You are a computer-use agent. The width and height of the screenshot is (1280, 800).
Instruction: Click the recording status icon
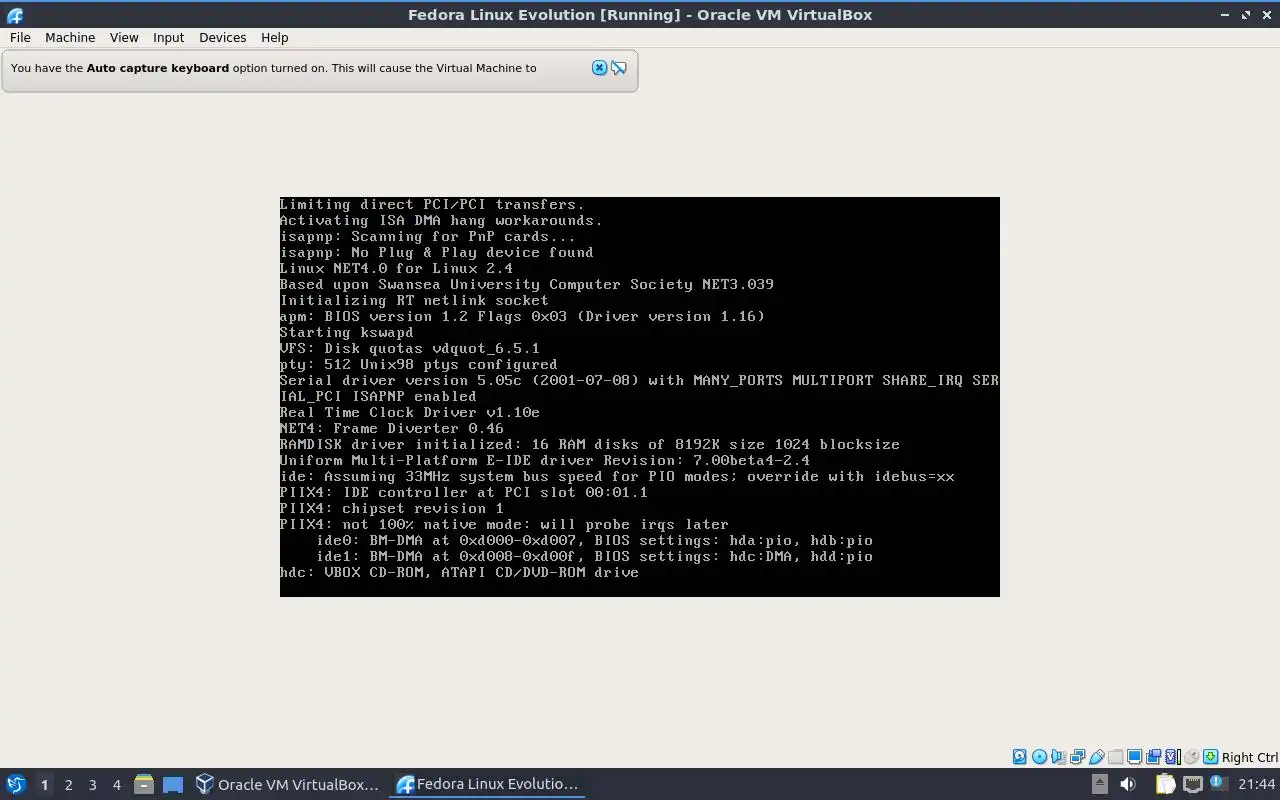click(1153, 757)
